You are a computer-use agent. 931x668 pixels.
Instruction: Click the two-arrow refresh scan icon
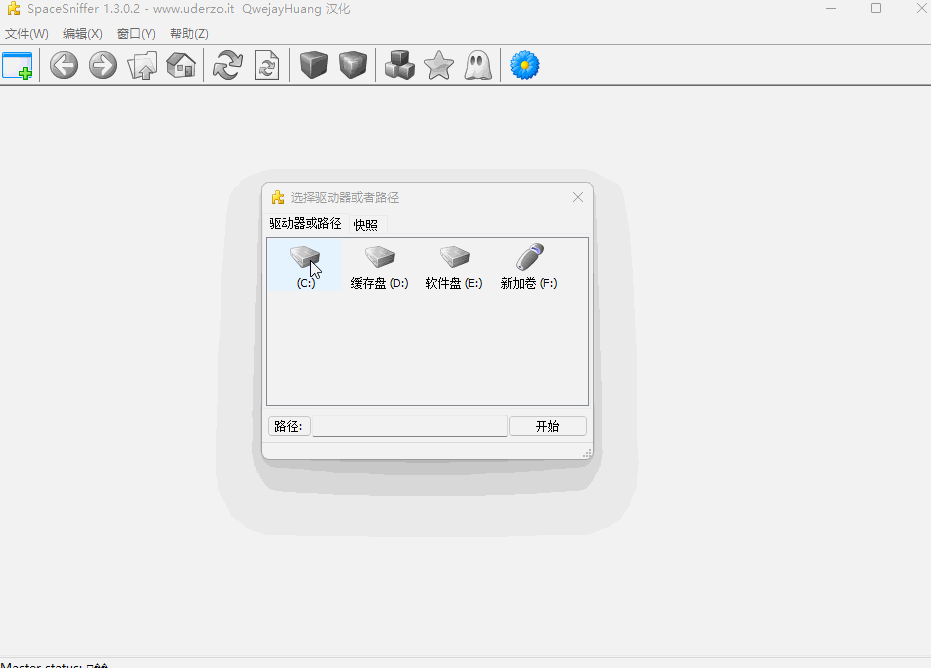[x=228, y=66]
